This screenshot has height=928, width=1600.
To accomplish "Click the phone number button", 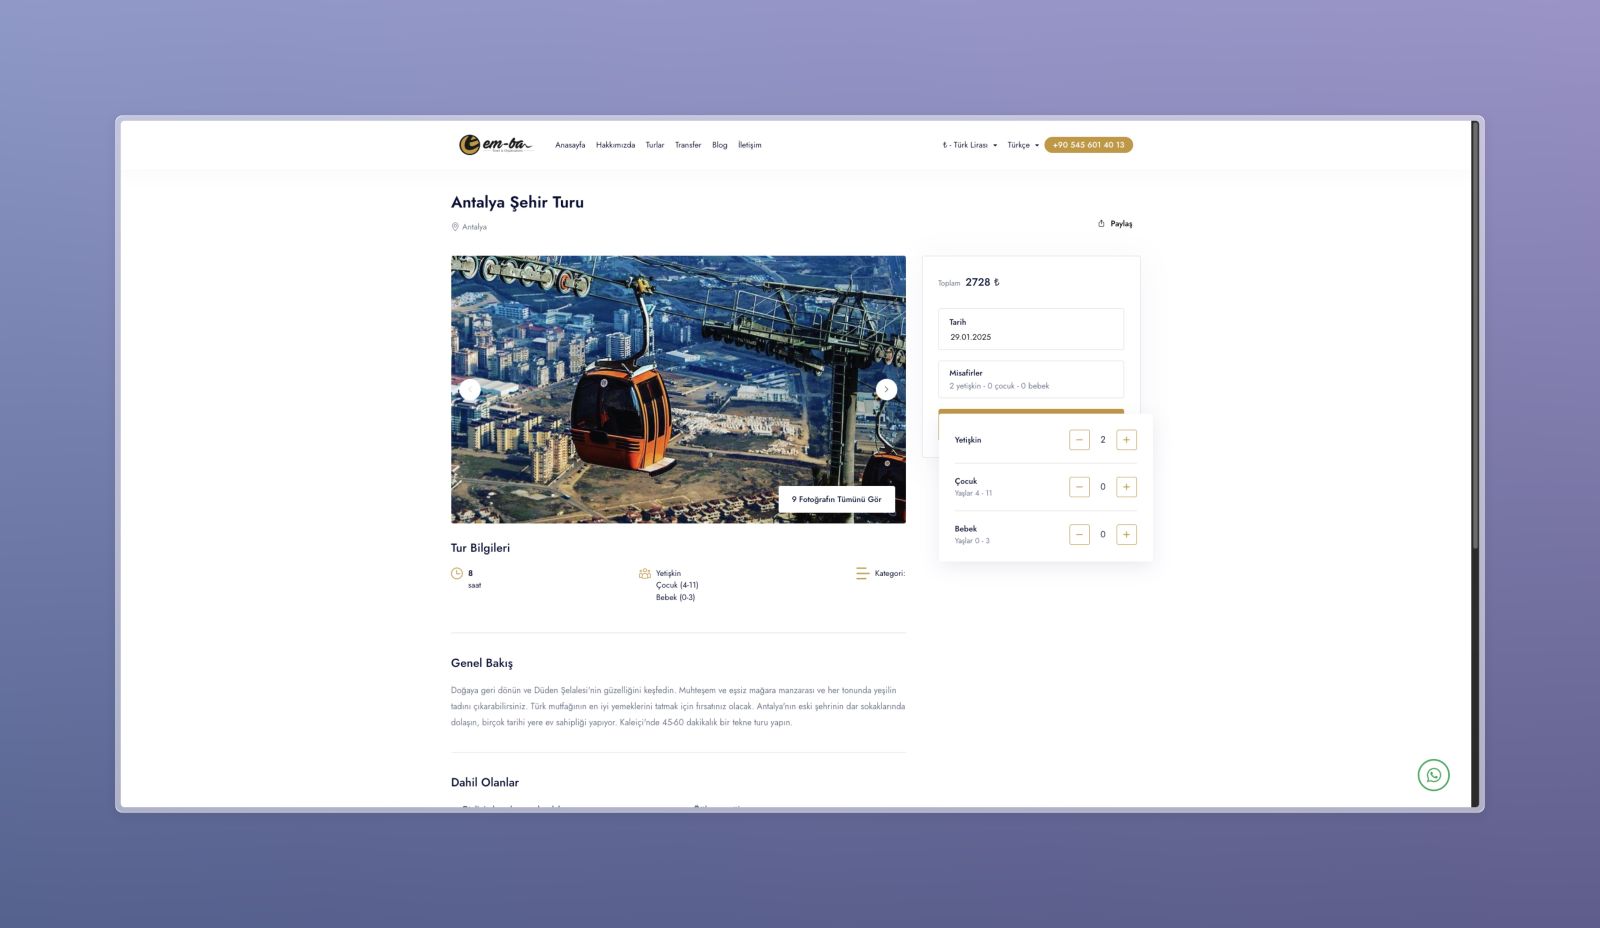I will (x=1088, y=145).
